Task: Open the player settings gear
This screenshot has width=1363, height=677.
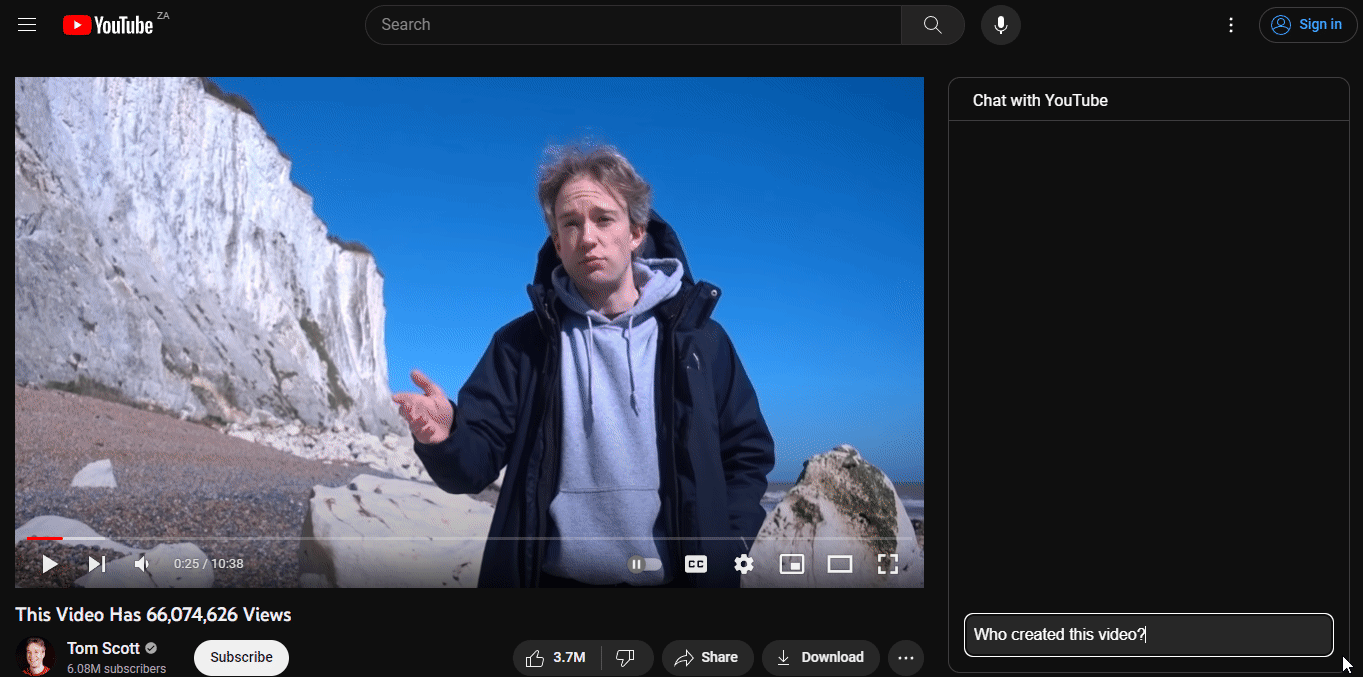Action: coord(744,563)
